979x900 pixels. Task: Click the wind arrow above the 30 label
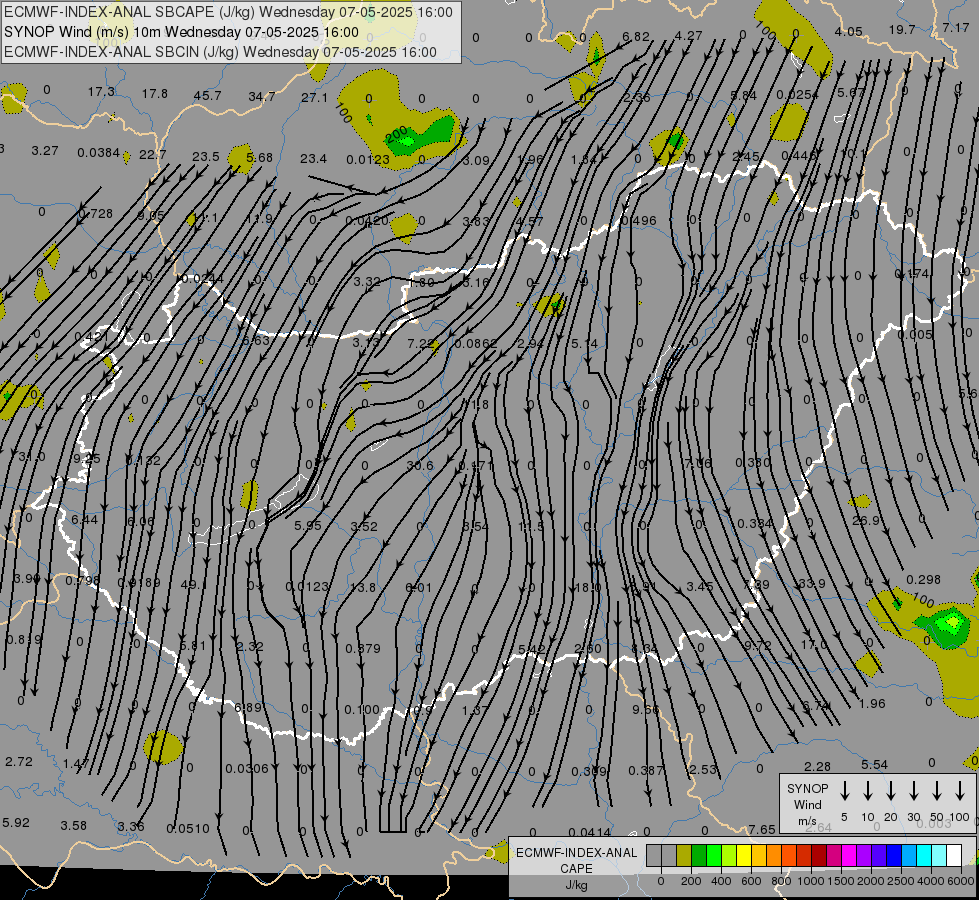point(914,791)
